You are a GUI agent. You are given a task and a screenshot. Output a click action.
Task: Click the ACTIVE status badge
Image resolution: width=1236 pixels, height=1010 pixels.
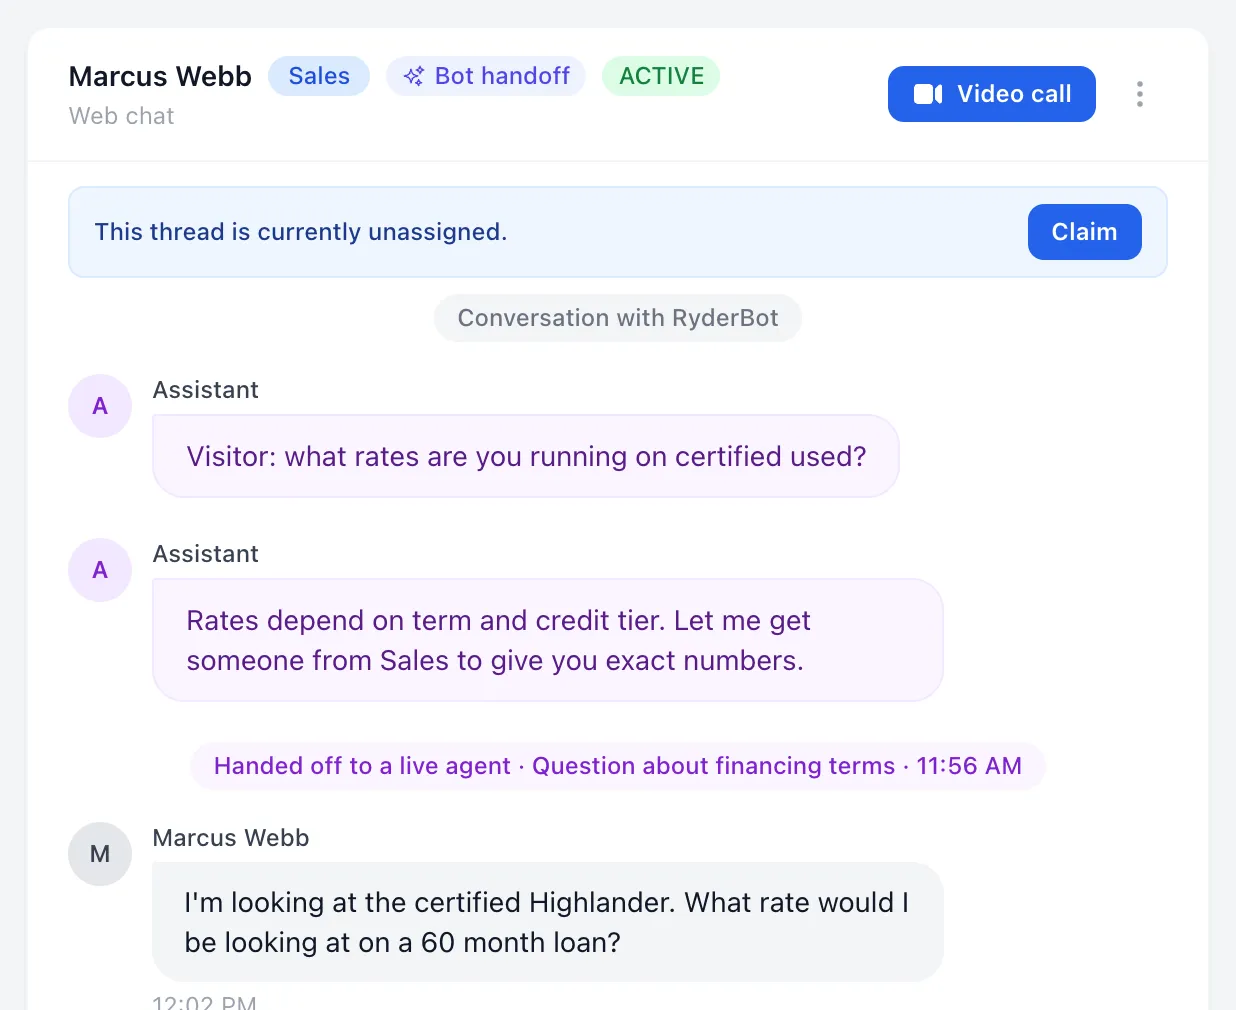coord(661,76)
